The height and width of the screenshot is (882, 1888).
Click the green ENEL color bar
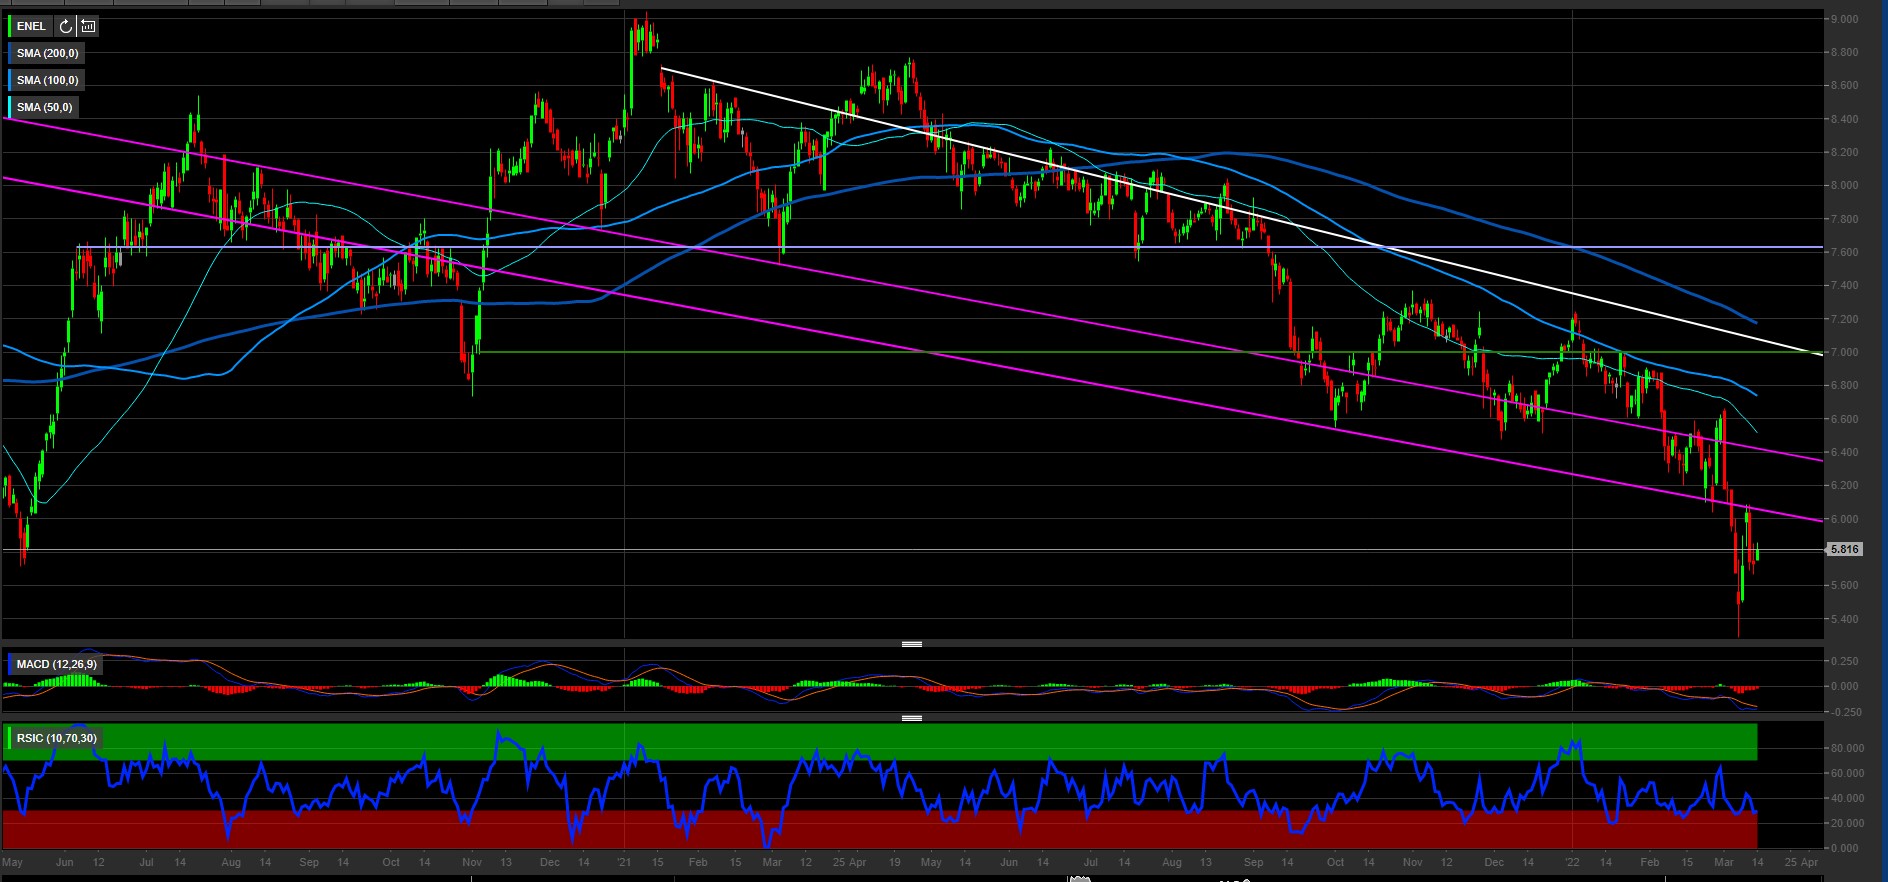[10, 26]
